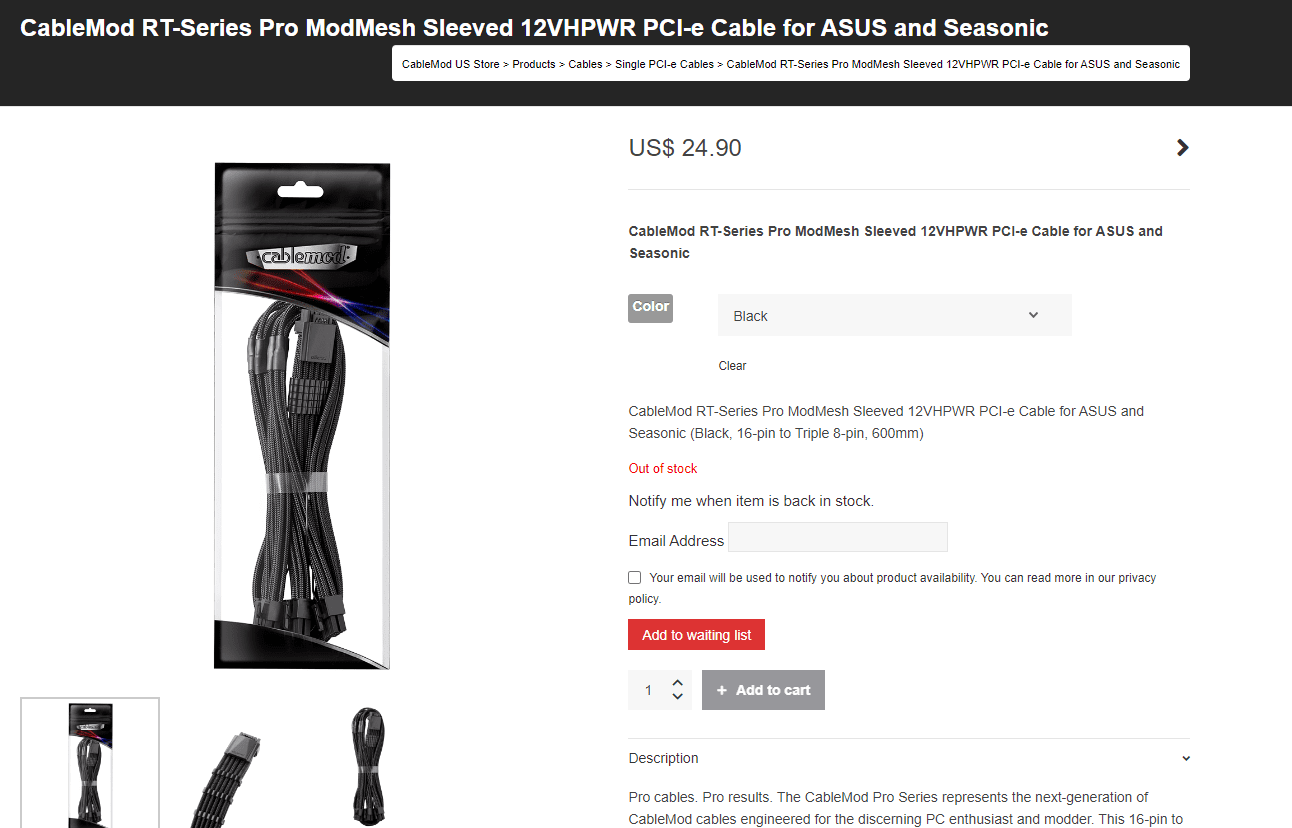Click the next product arrow icon

tap(1182, 148)
